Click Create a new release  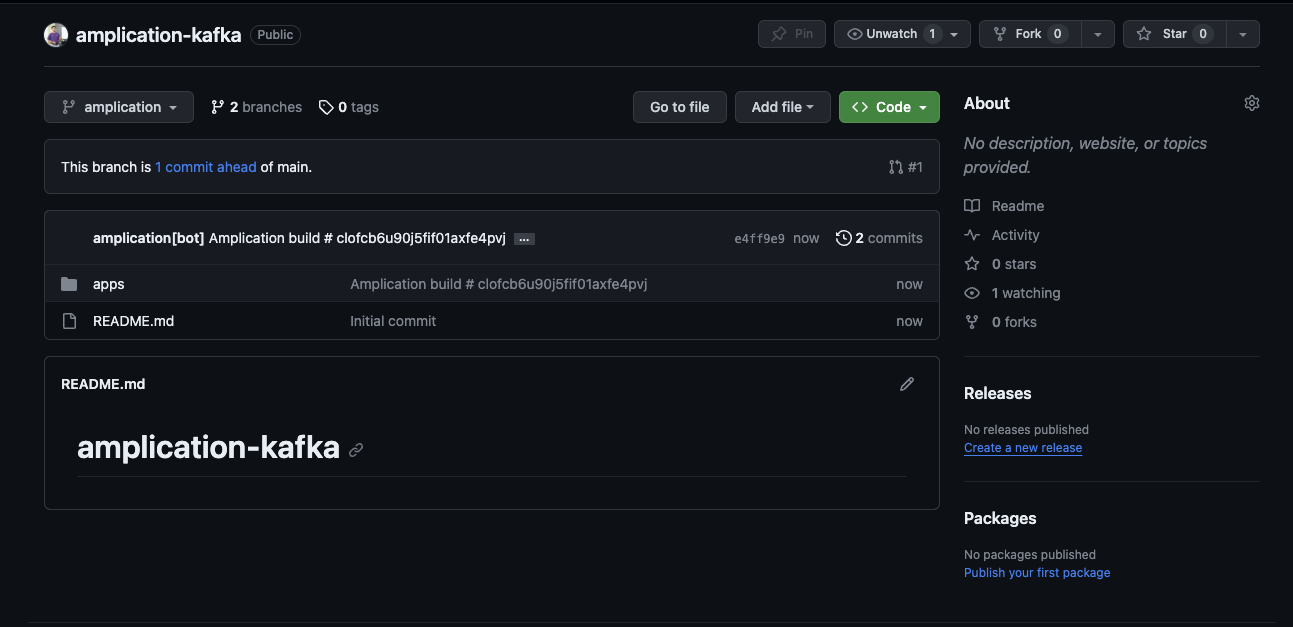pos(1023,448)
